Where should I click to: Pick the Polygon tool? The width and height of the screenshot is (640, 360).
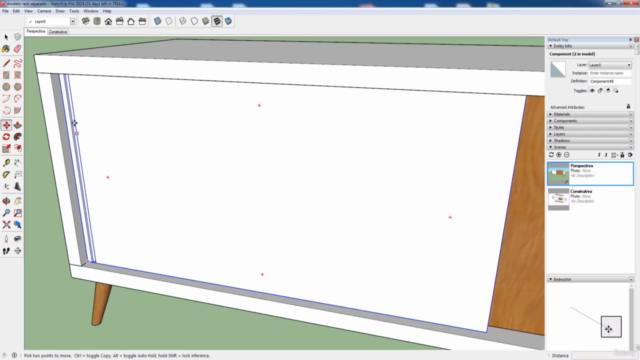click(18, 87)
